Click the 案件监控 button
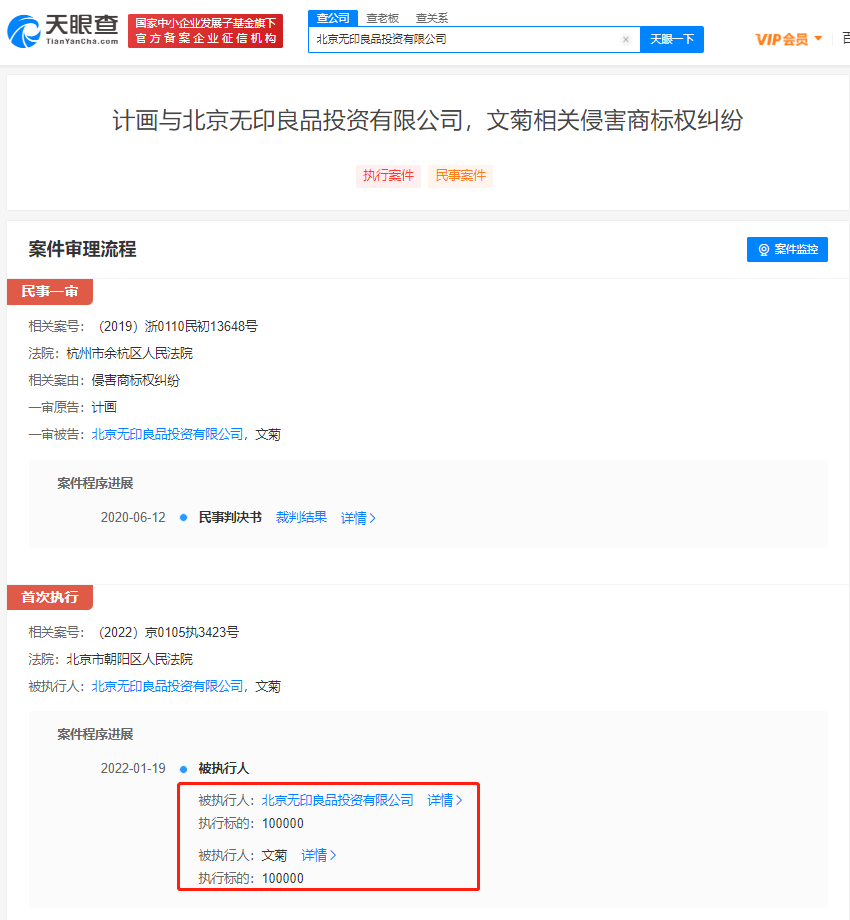Viewport: 850px width, 920px height. click(x=787, y=249)
